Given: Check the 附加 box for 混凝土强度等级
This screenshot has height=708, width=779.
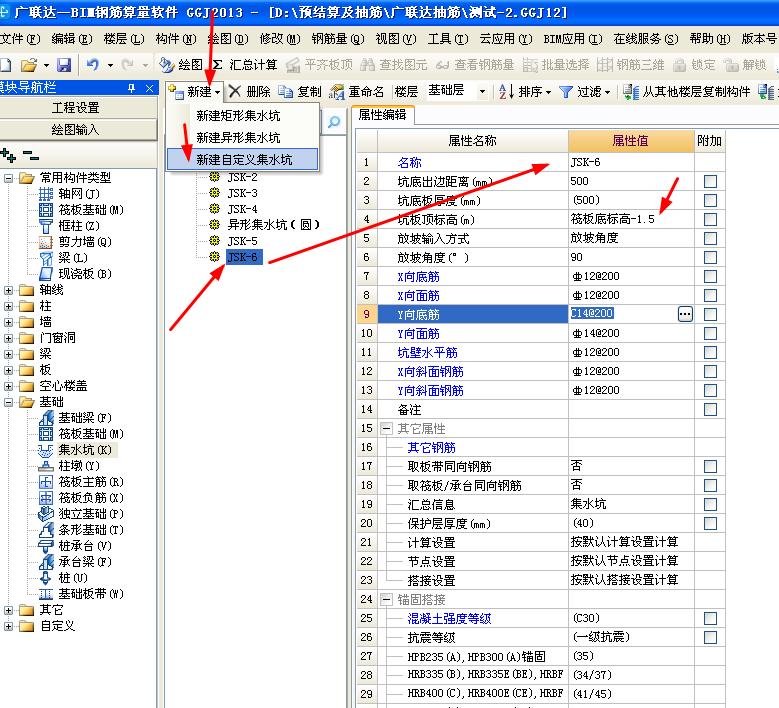Looking at the screenshot, I should 710,619.
